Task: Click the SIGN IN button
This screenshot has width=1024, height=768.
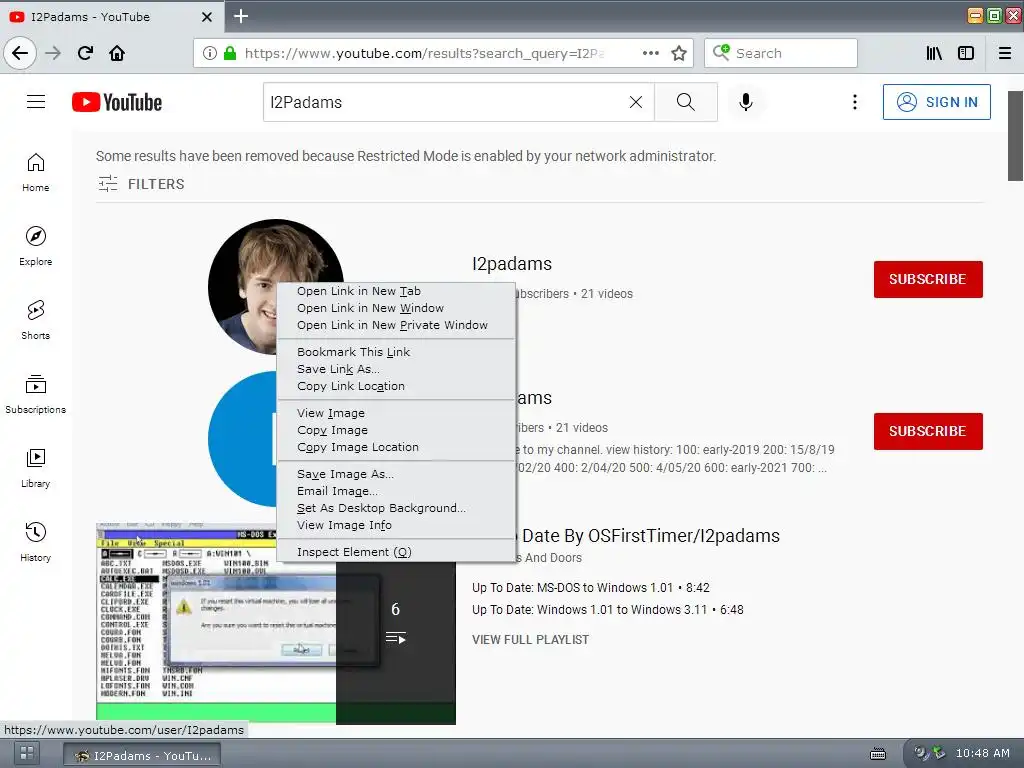Action: [x=936, y=102]
